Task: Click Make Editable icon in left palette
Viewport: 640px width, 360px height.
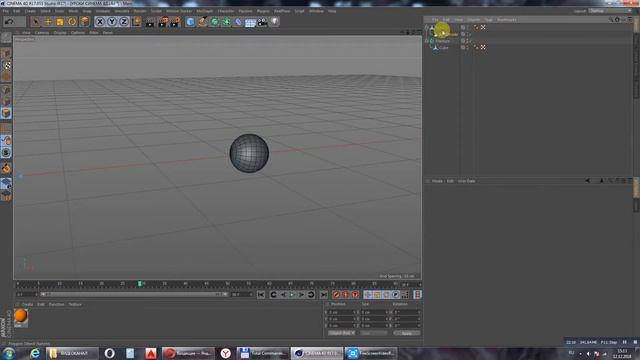Action: click(6, 38)
